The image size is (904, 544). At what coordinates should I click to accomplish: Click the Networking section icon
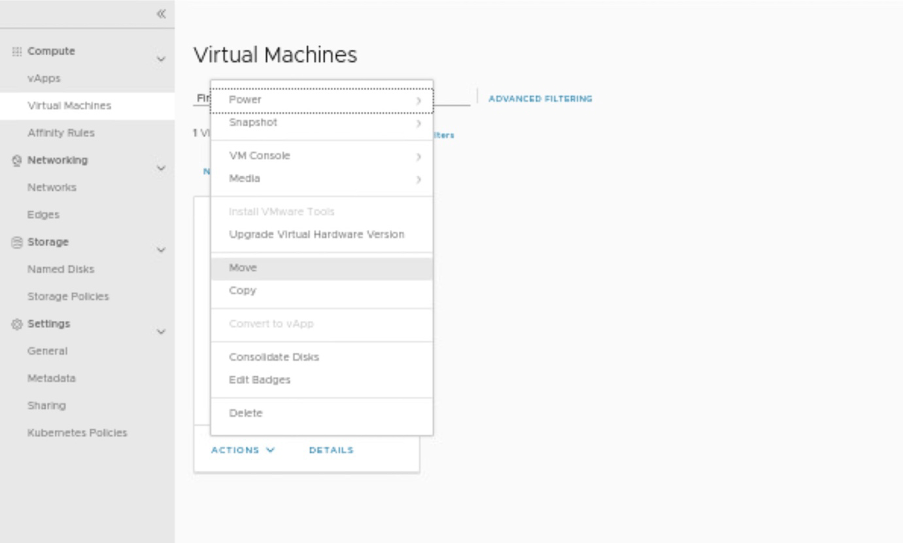click(x=15, y=160)
